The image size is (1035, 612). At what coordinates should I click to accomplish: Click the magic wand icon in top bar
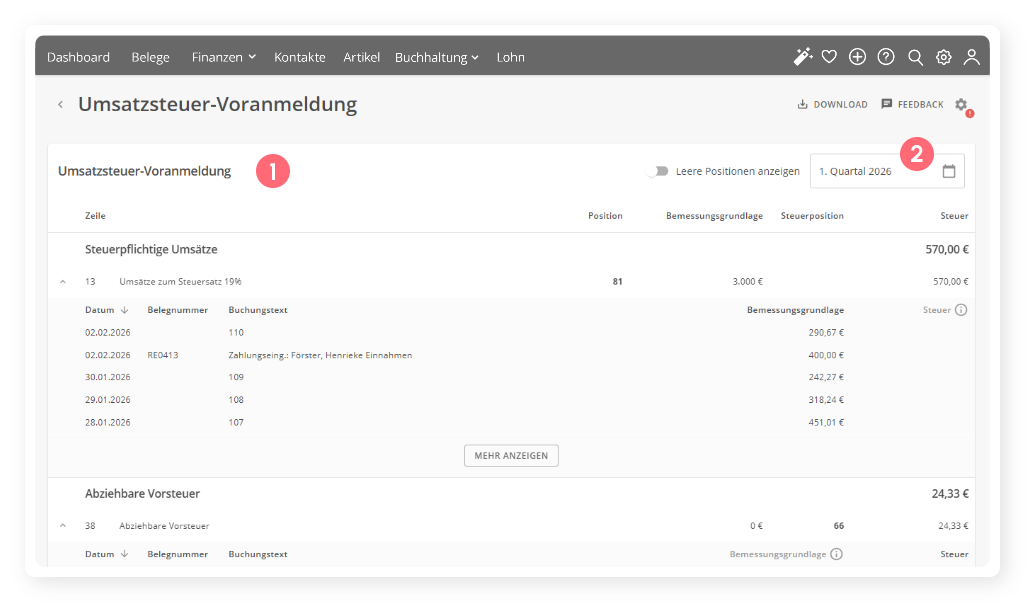coord(802,57)
